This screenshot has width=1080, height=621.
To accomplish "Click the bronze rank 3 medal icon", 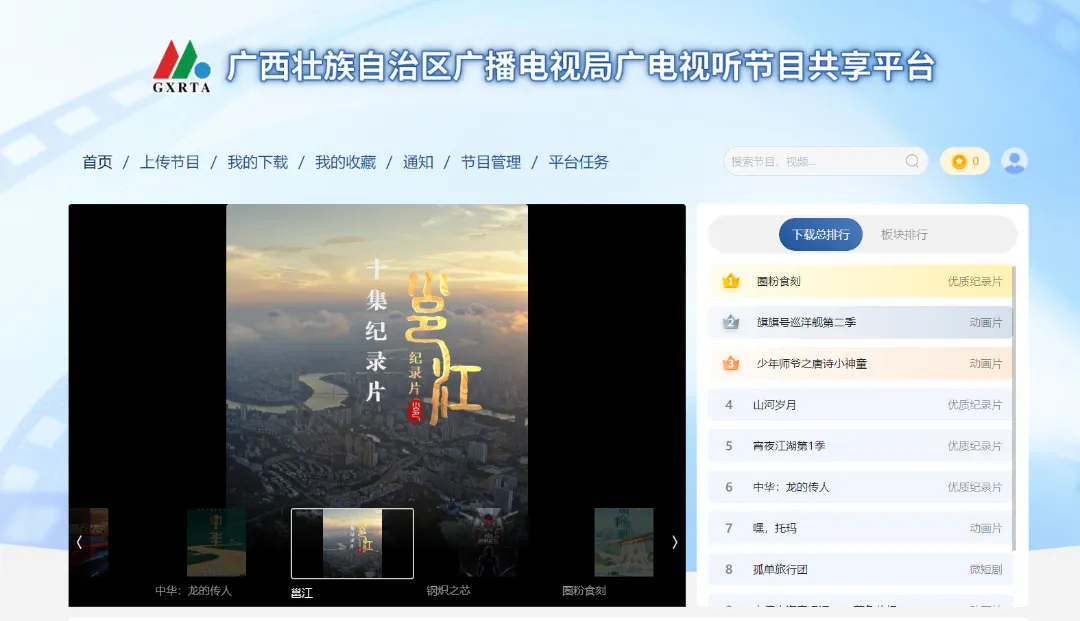I will pyautogui.click(x=730, y=364).
